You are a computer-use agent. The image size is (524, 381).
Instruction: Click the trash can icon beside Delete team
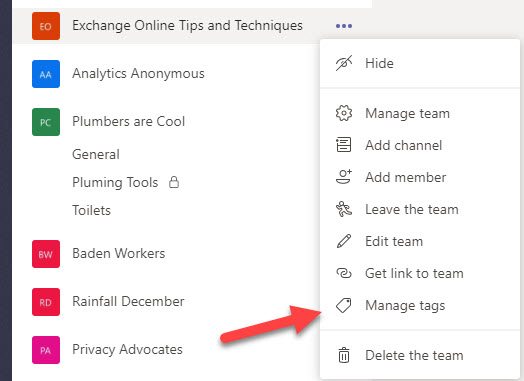coord(344,355)
